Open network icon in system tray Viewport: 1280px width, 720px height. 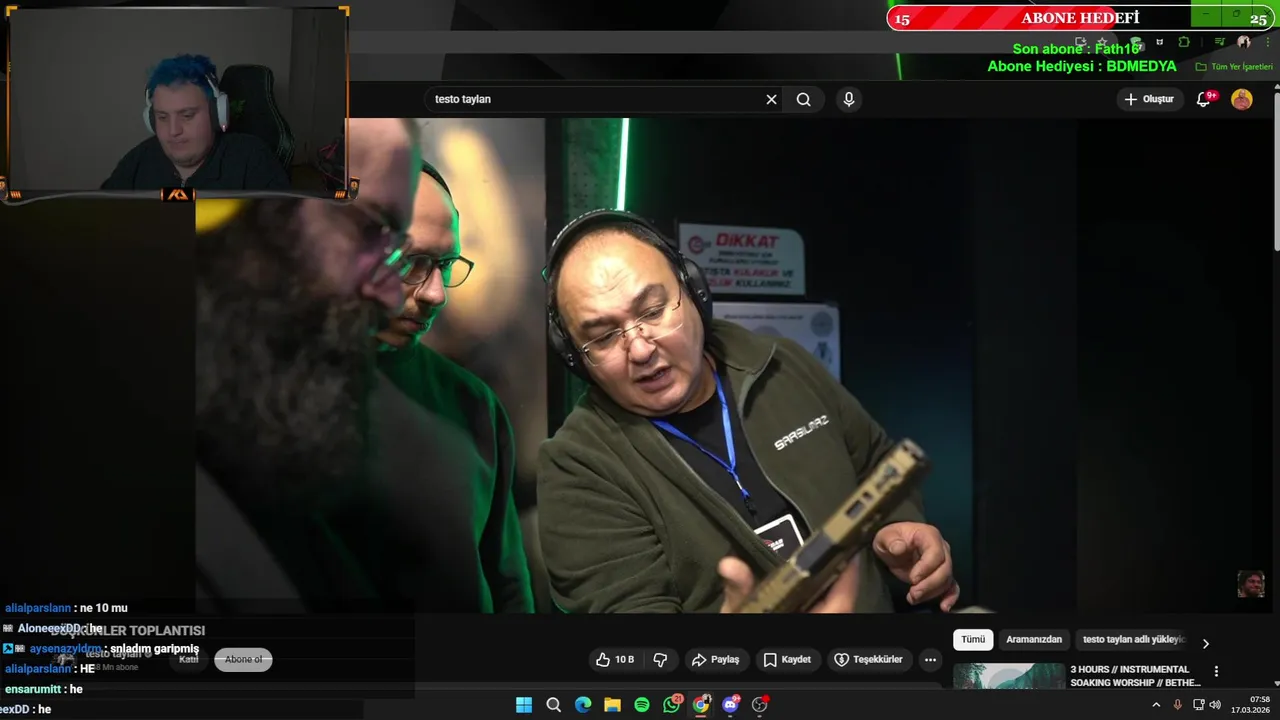point(1198,705)
